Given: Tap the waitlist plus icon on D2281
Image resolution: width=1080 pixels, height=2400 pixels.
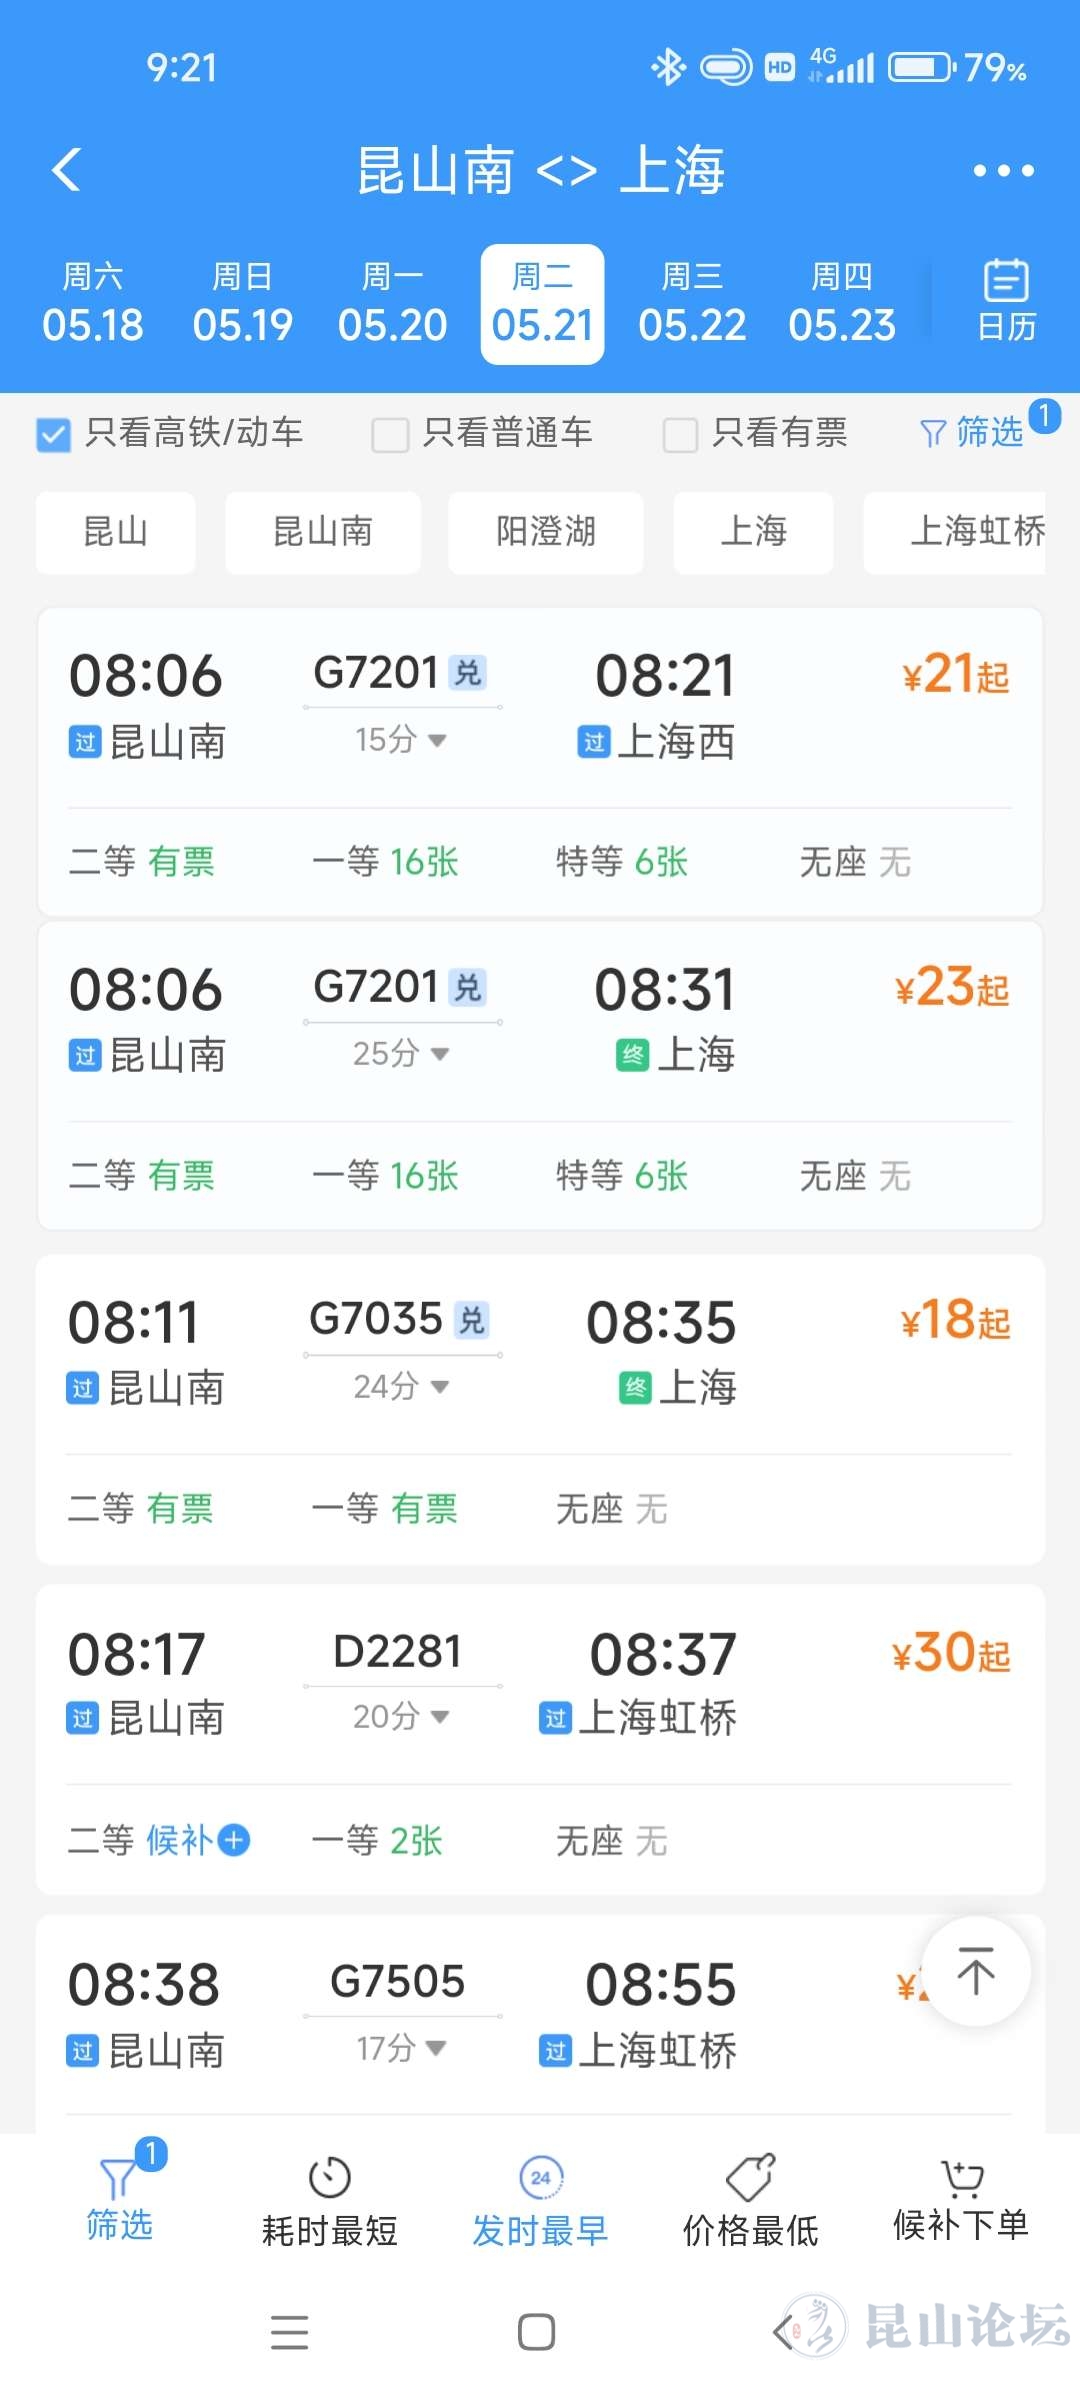Looking at the screenshot, I should (234, 1840).
